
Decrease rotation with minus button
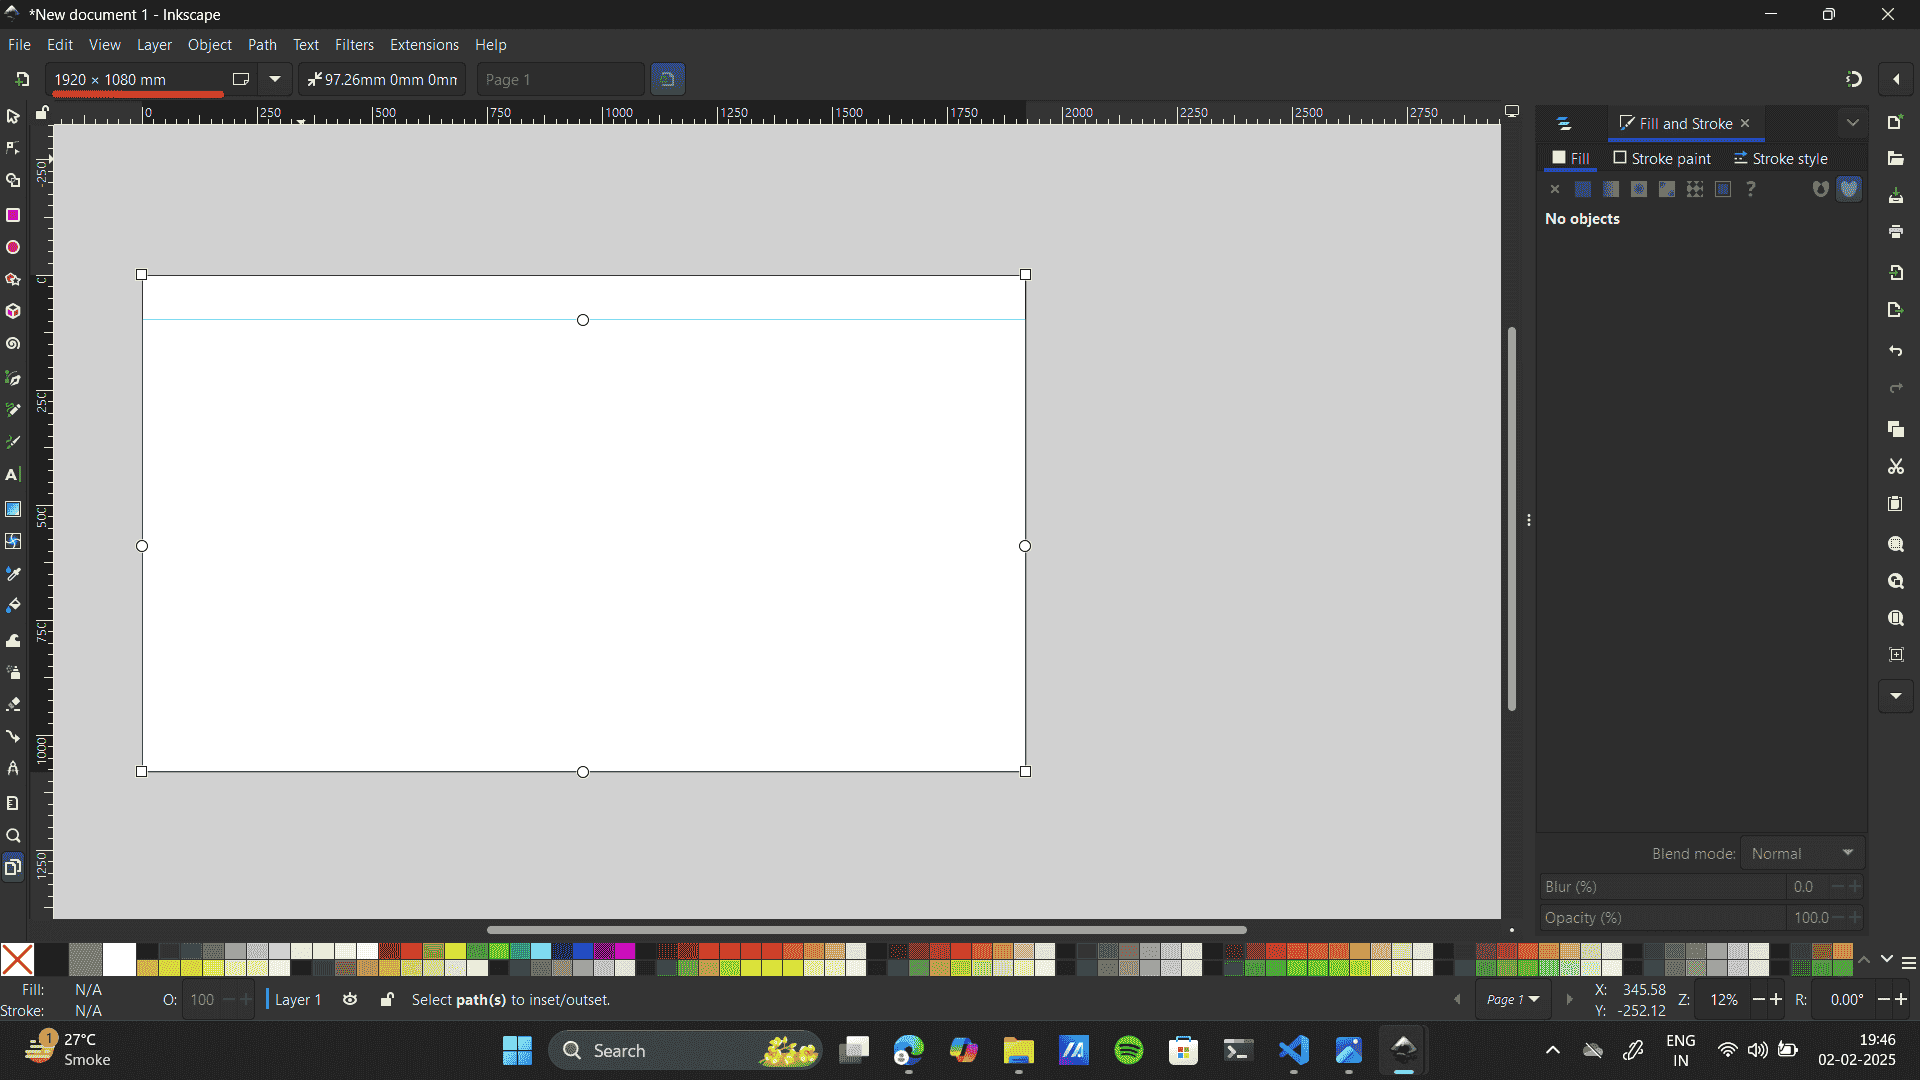coord(1884,999)
